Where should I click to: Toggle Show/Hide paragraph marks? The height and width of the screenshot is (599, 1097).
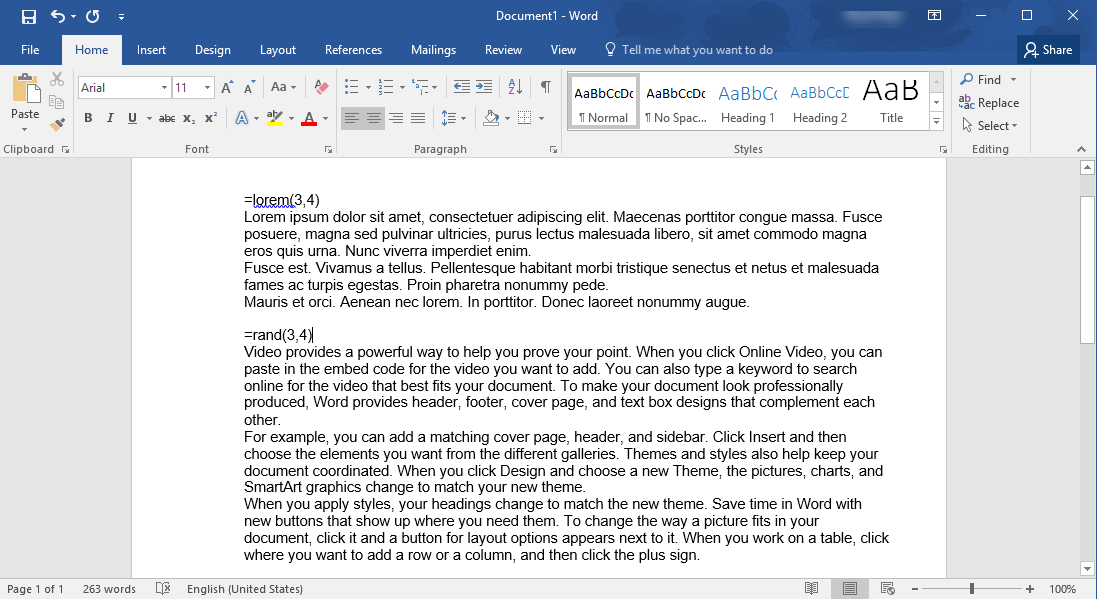[546, 87]
